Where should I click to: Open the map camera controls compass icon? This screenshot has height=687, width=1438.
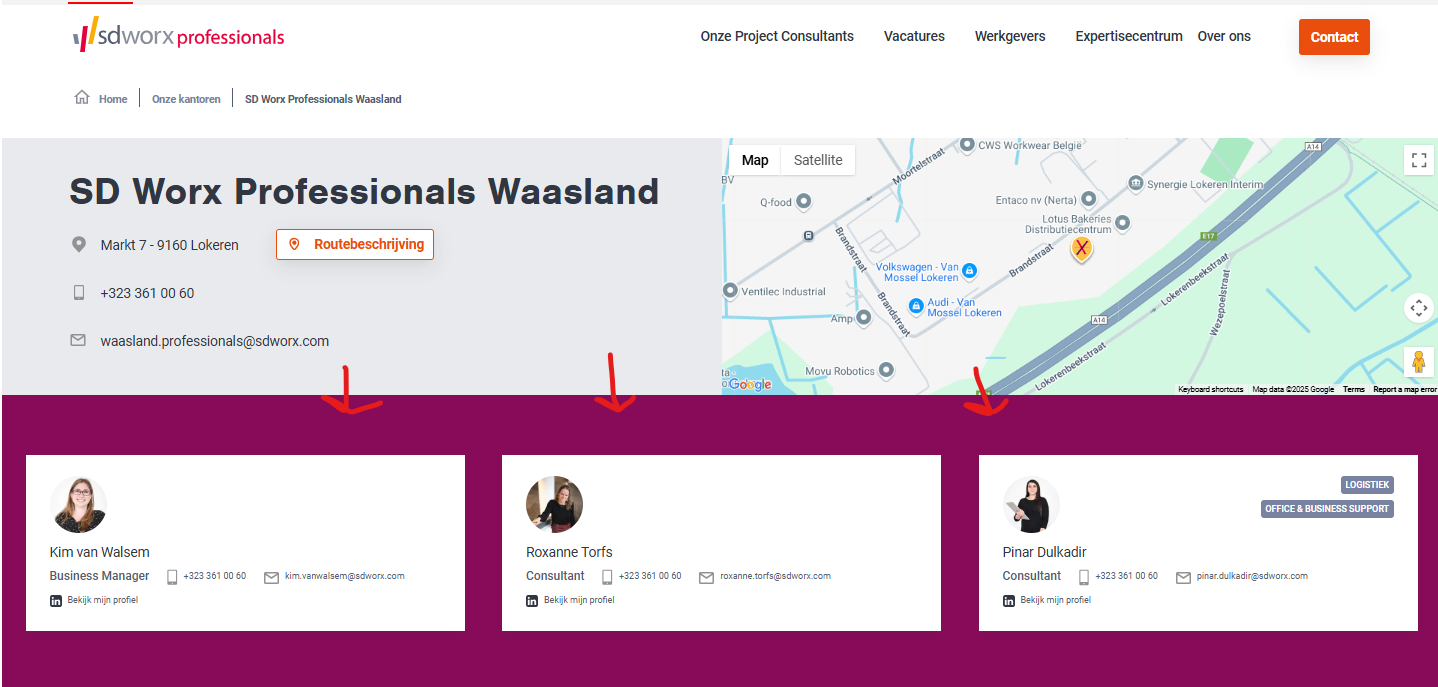coord(1418,308)
